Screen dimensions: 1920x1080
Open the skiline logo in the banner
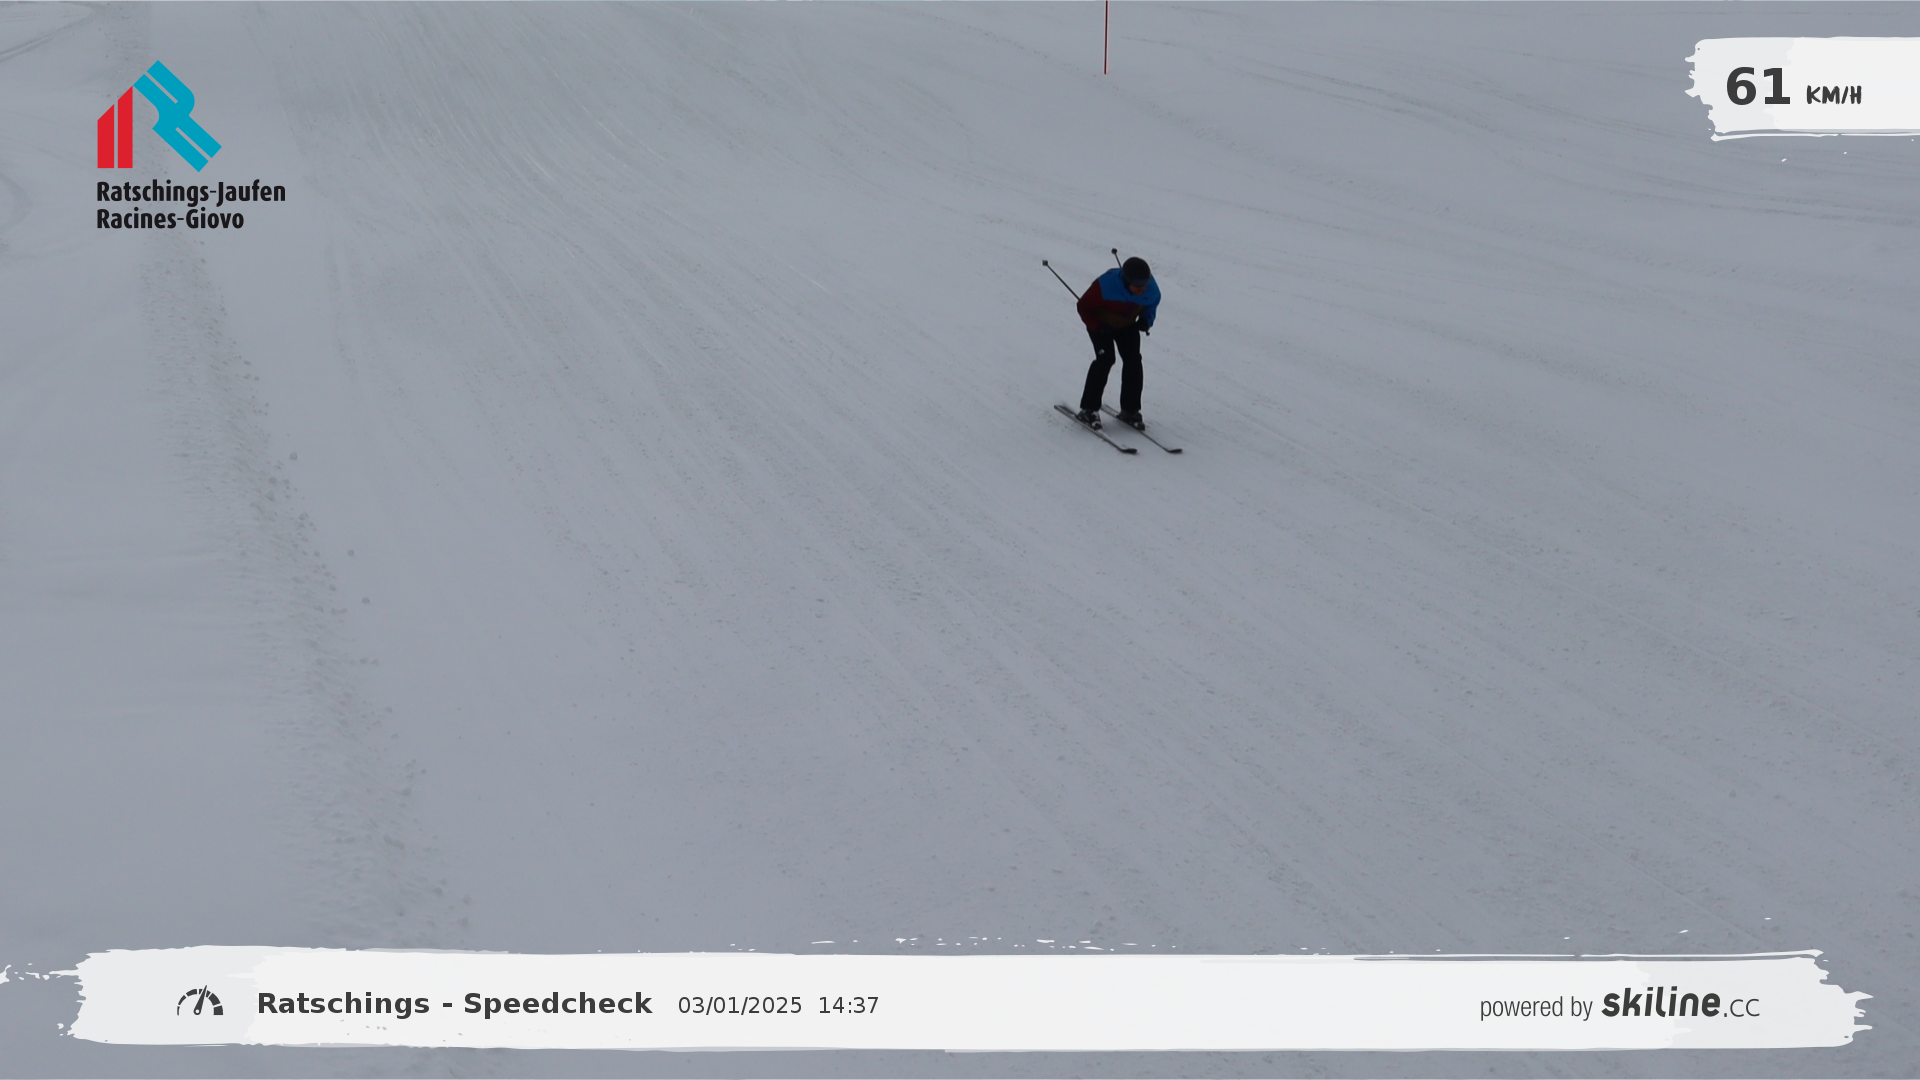[x=1660, y=1003]
